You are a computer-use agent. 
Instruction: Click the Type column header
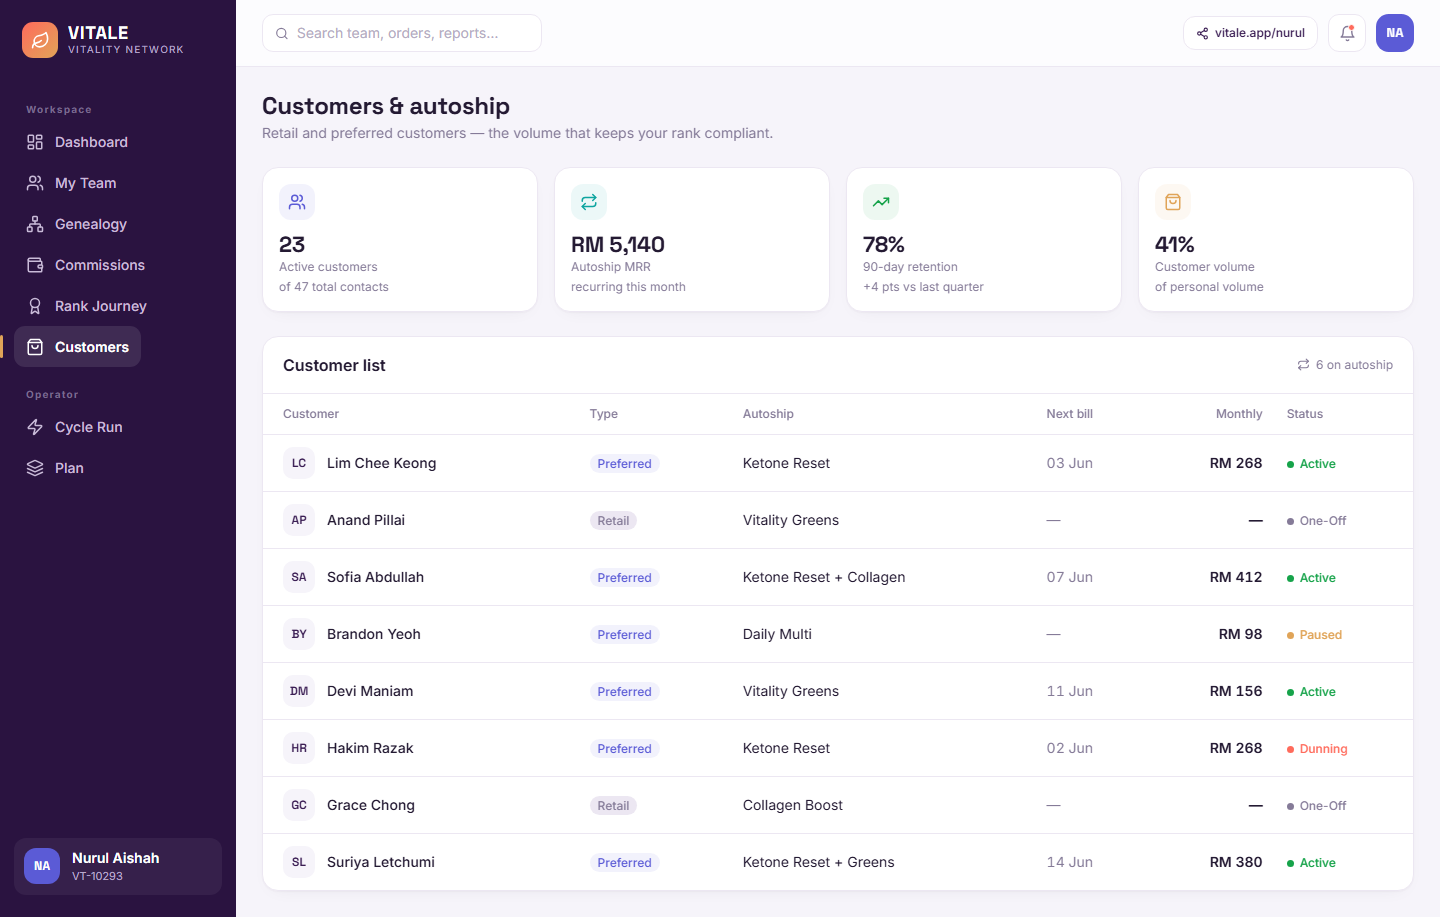coord(604,414)
